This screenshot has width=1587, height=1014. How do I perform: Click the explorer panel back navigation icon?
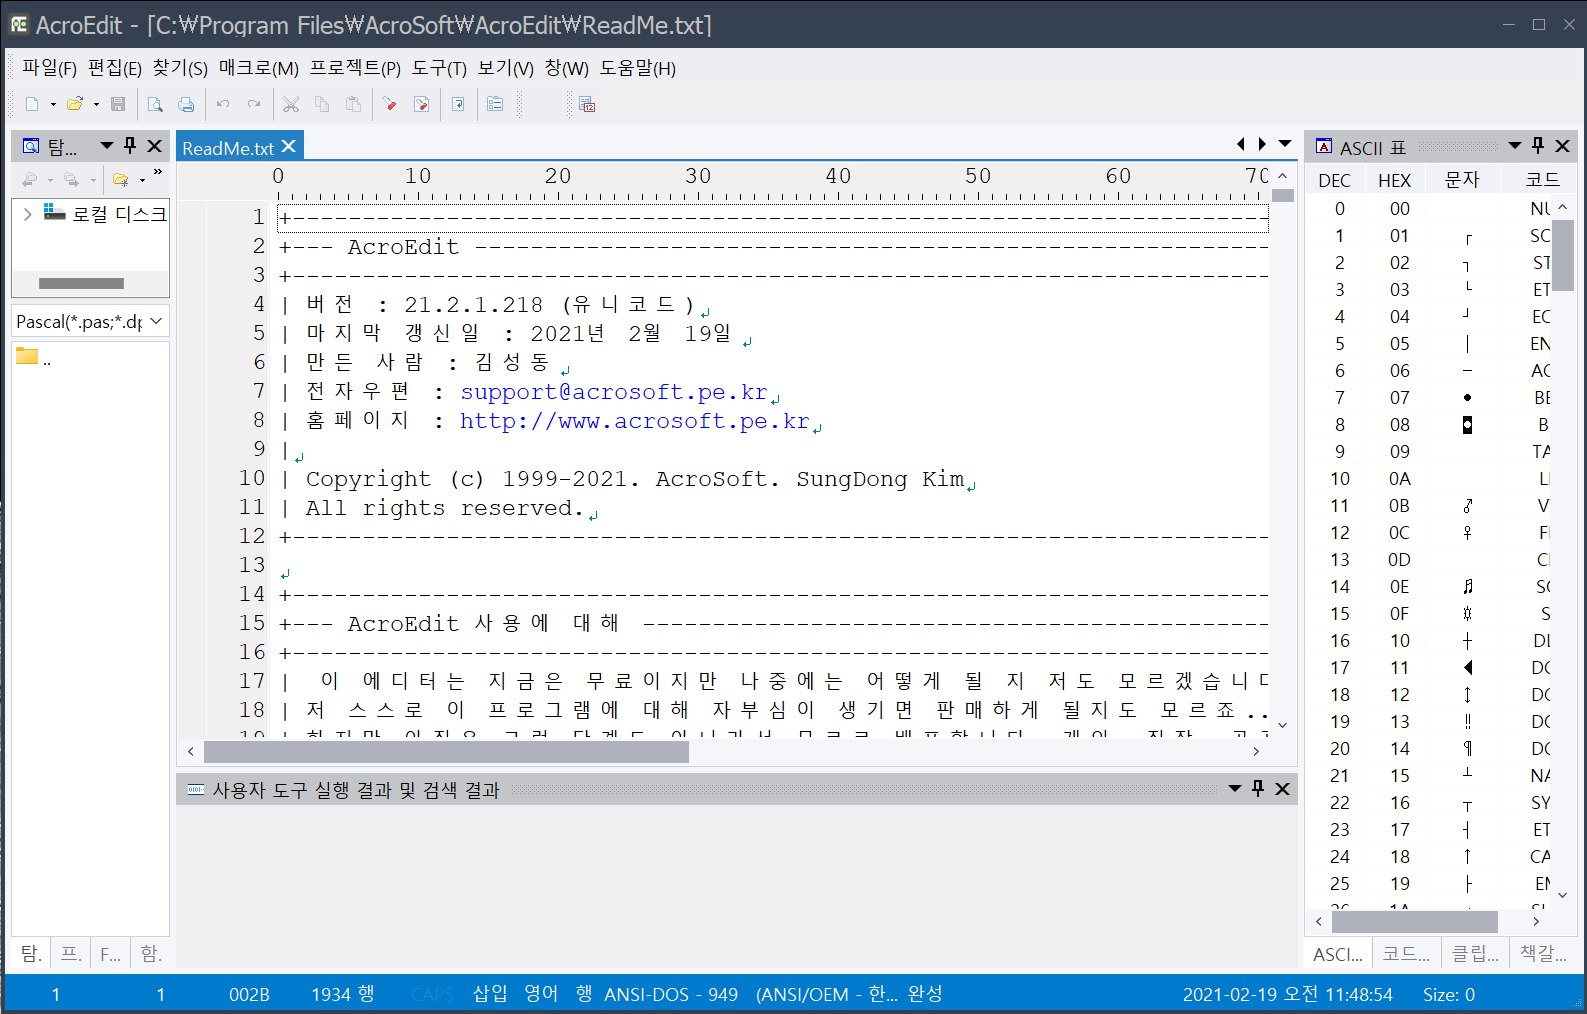(x=30, y=179)
